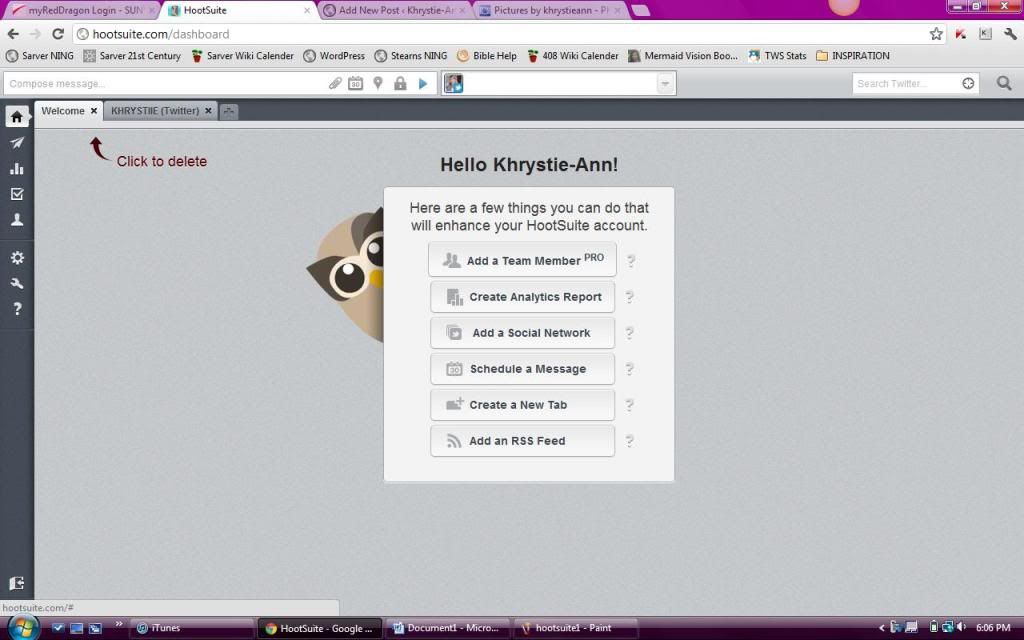This screenshot has width=1024, height=640.
Task: Click the Add a Social Network button
Action: (x=522, y=333)
